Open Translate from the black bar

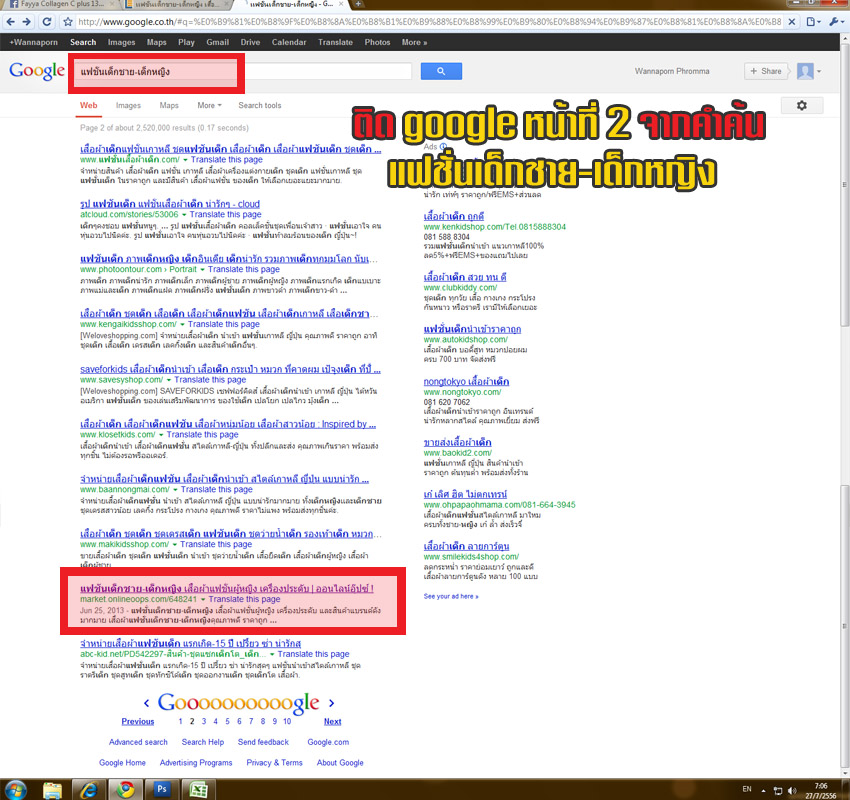(x=335, y=42)
